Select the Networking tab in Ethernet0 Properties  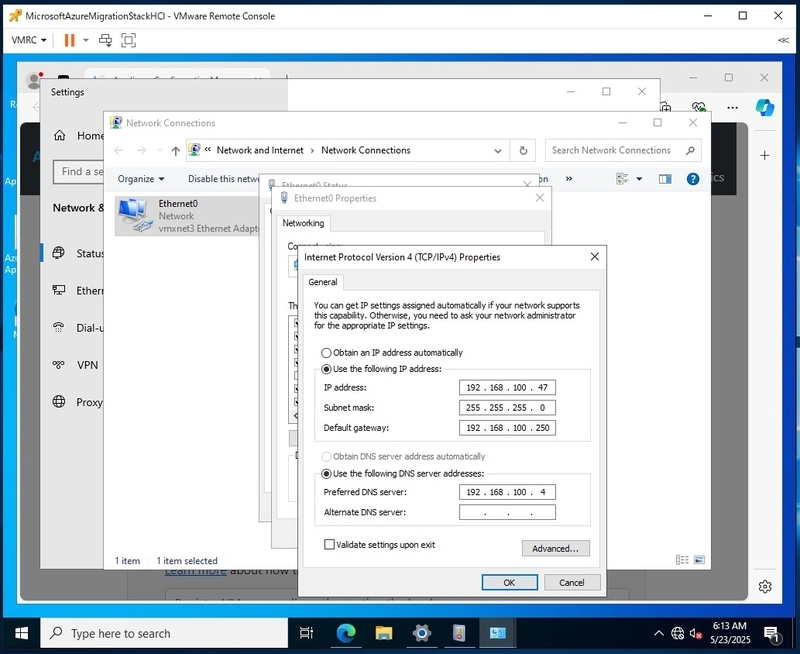click(303, 223)
